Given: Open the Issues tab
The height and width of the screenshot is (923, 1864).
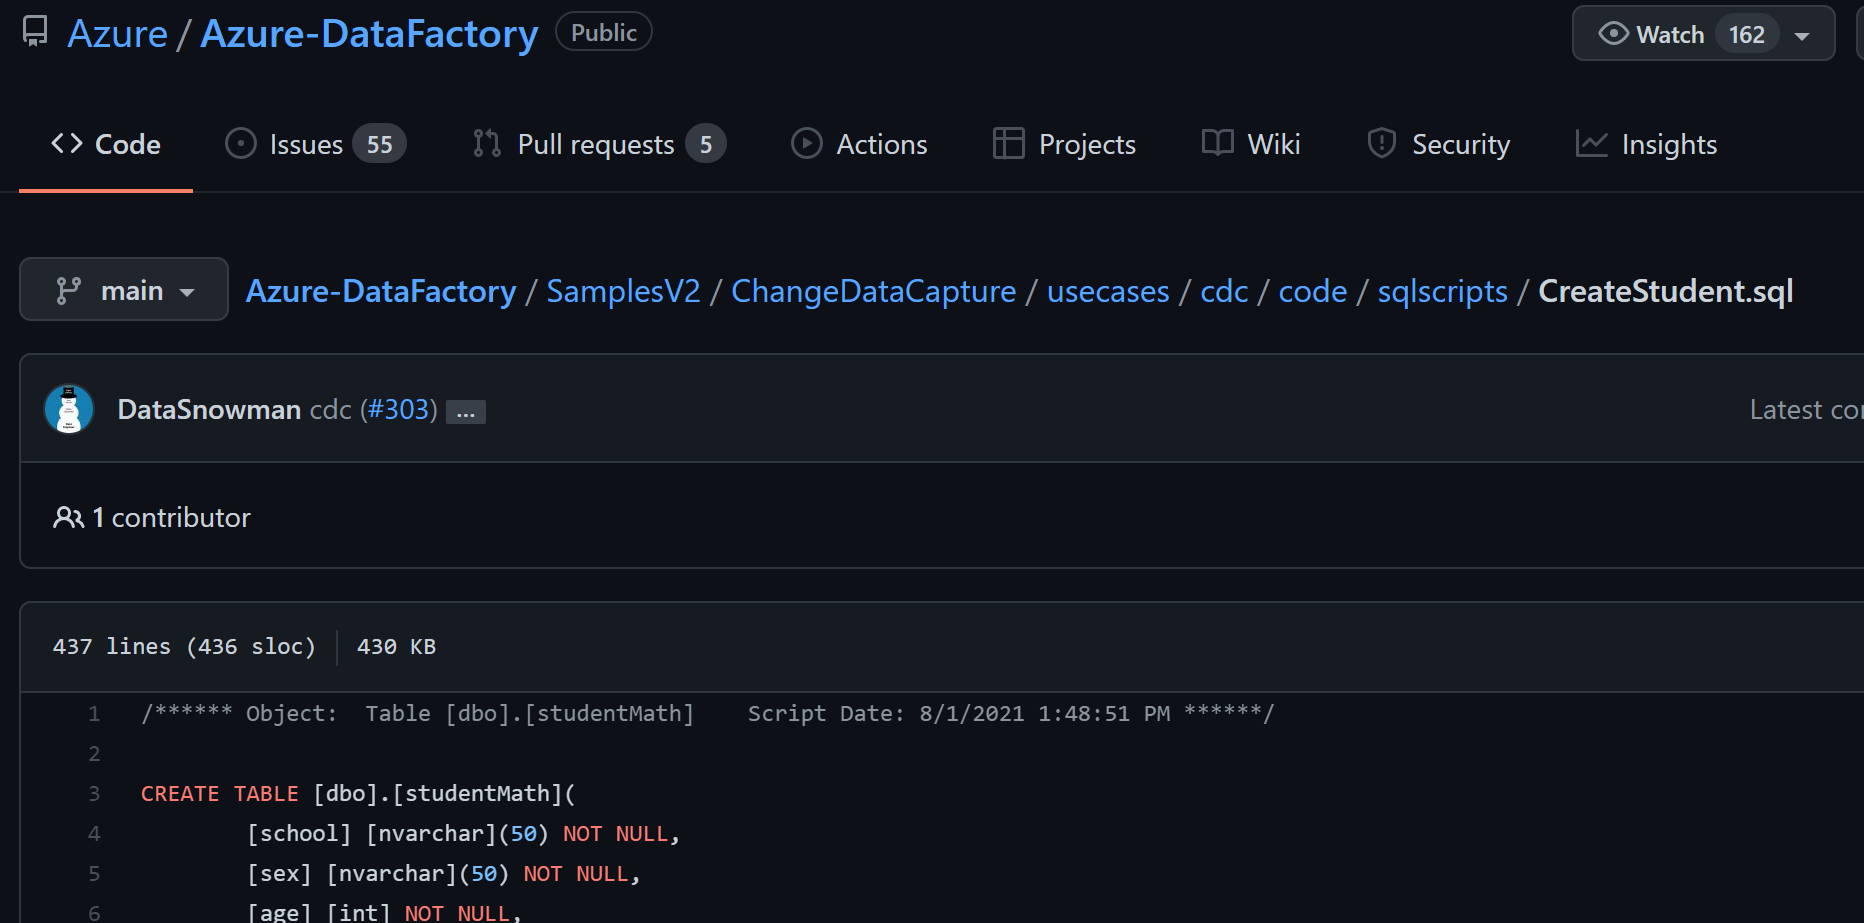Looking at the screenshot, I should [x=315, y=144].
